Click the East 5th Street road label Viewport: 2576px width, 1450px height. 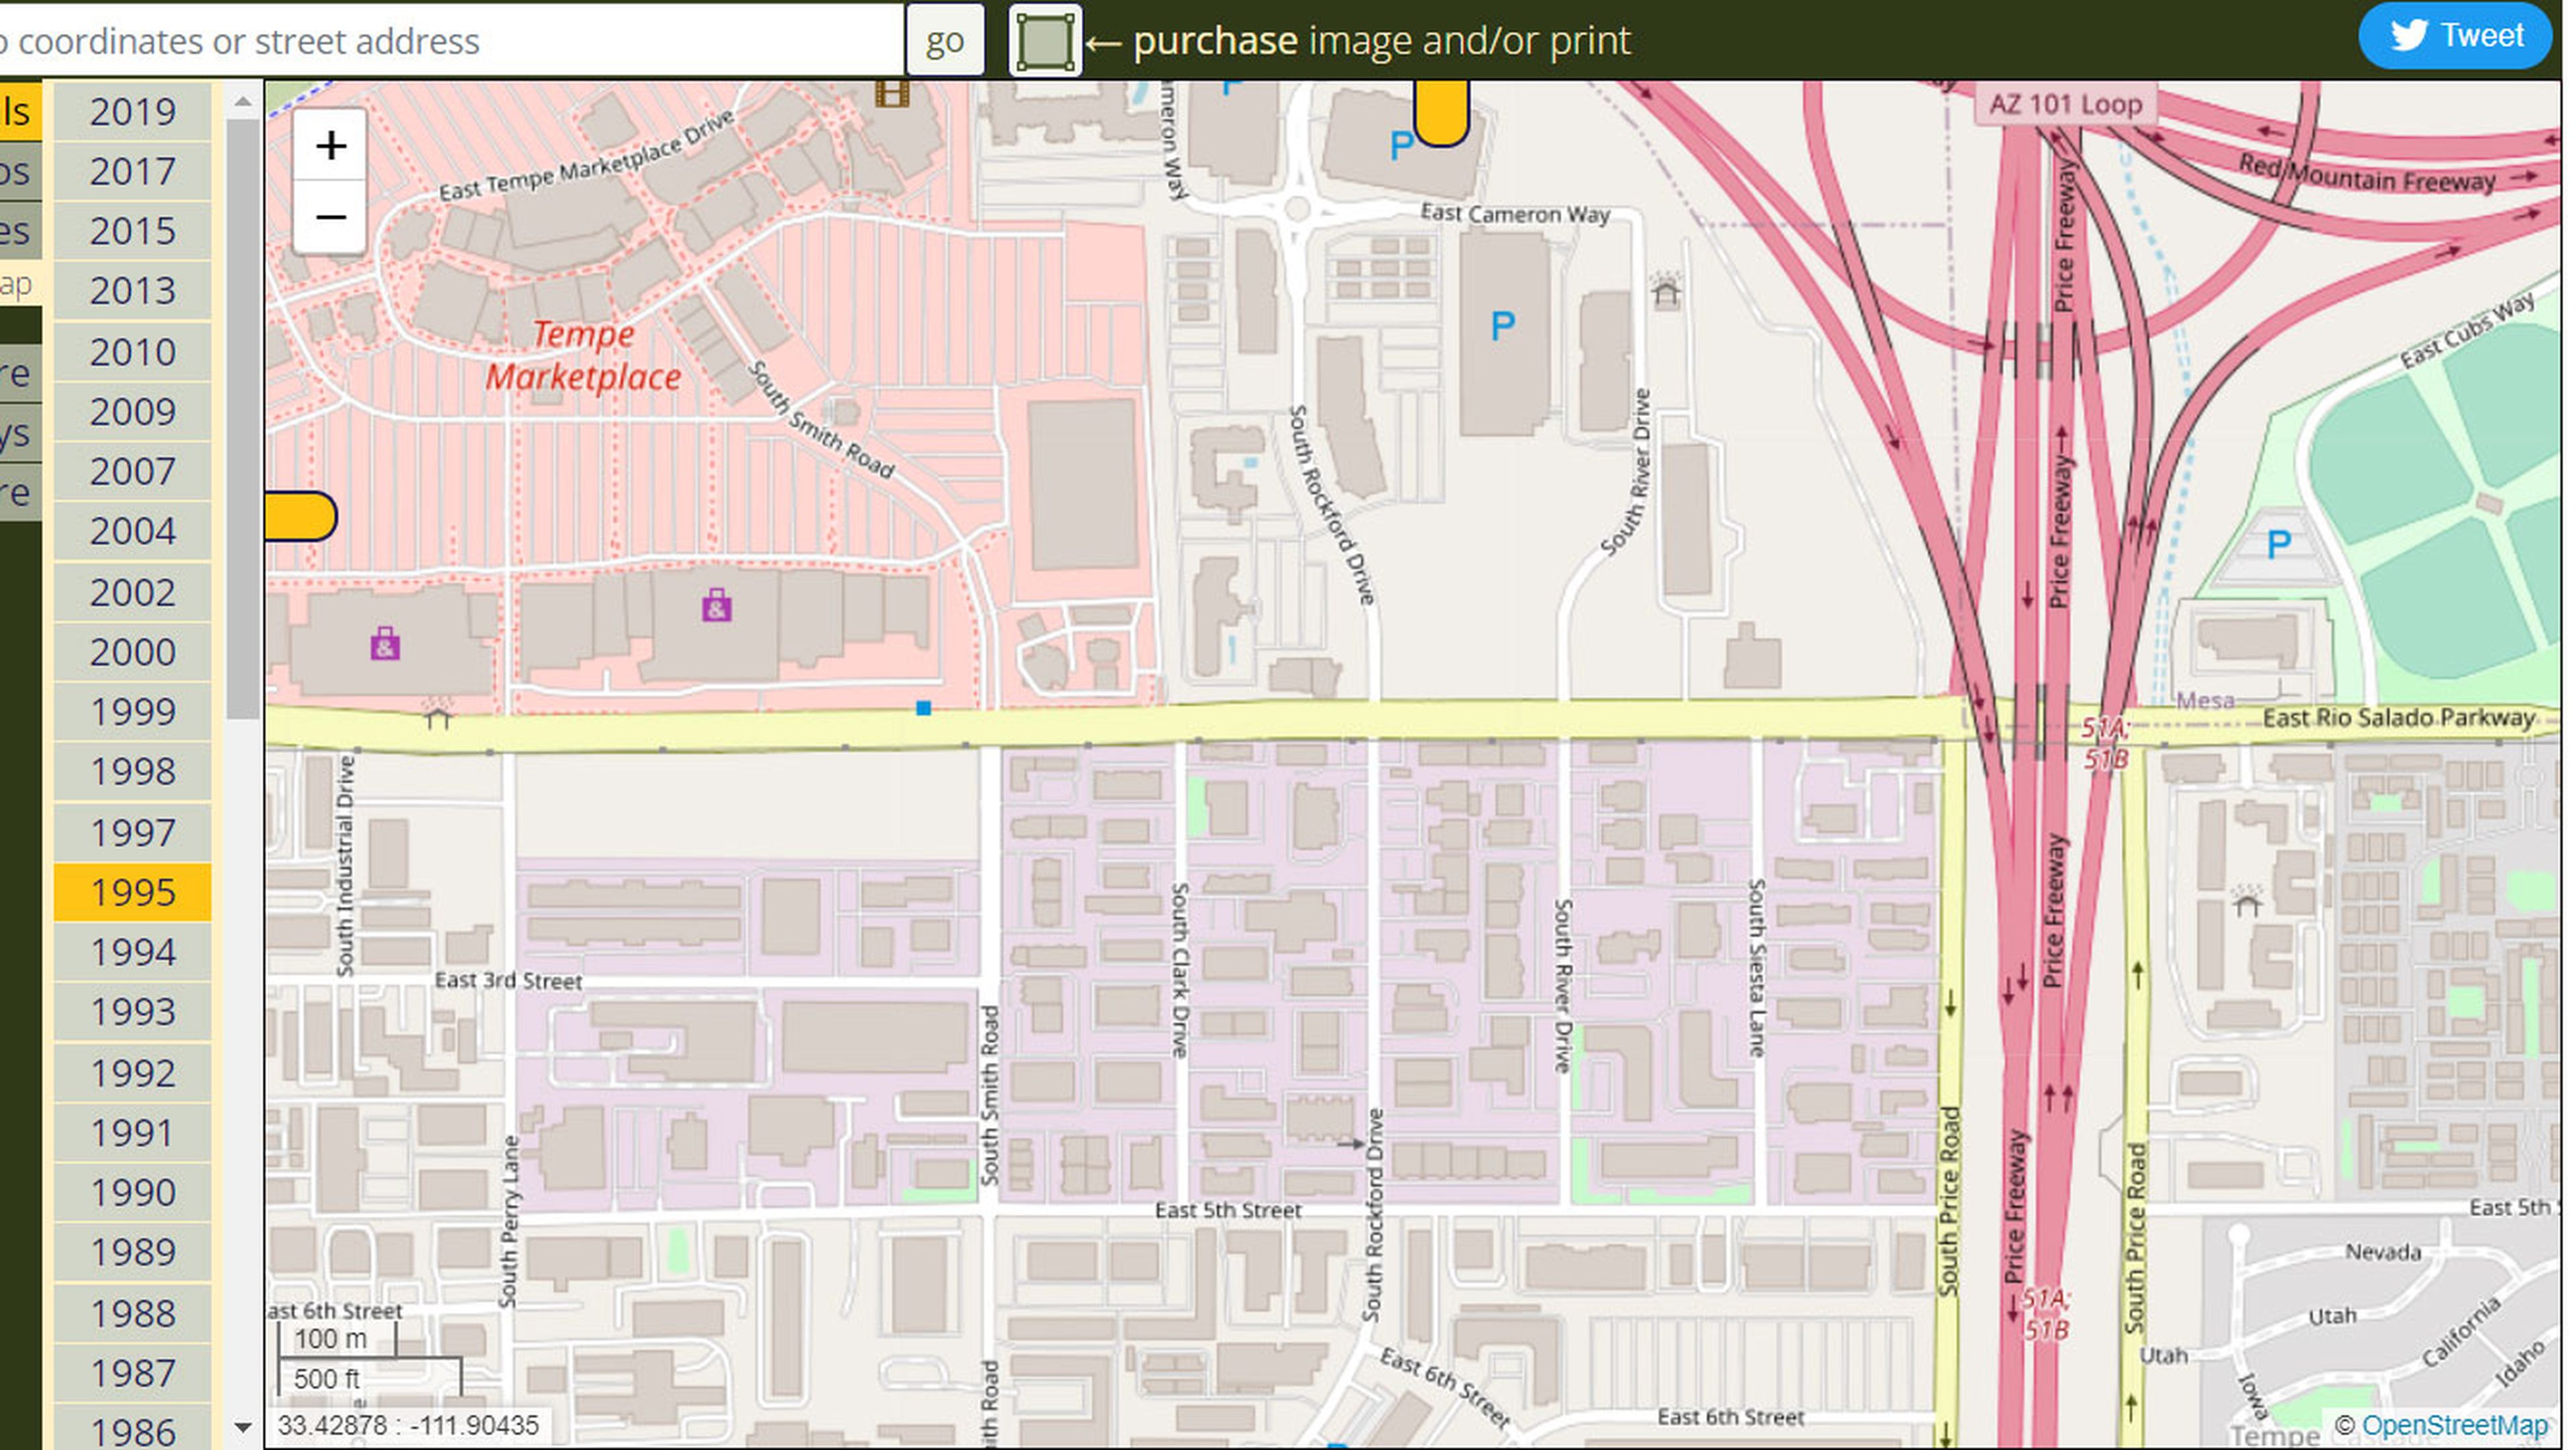point(1228,1210)
